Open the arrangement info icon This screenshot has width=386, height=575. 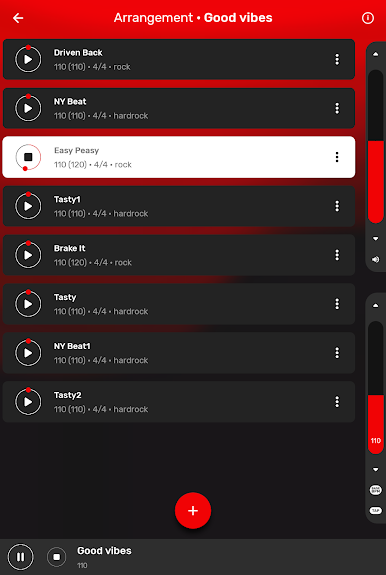(x=368, y=18)
